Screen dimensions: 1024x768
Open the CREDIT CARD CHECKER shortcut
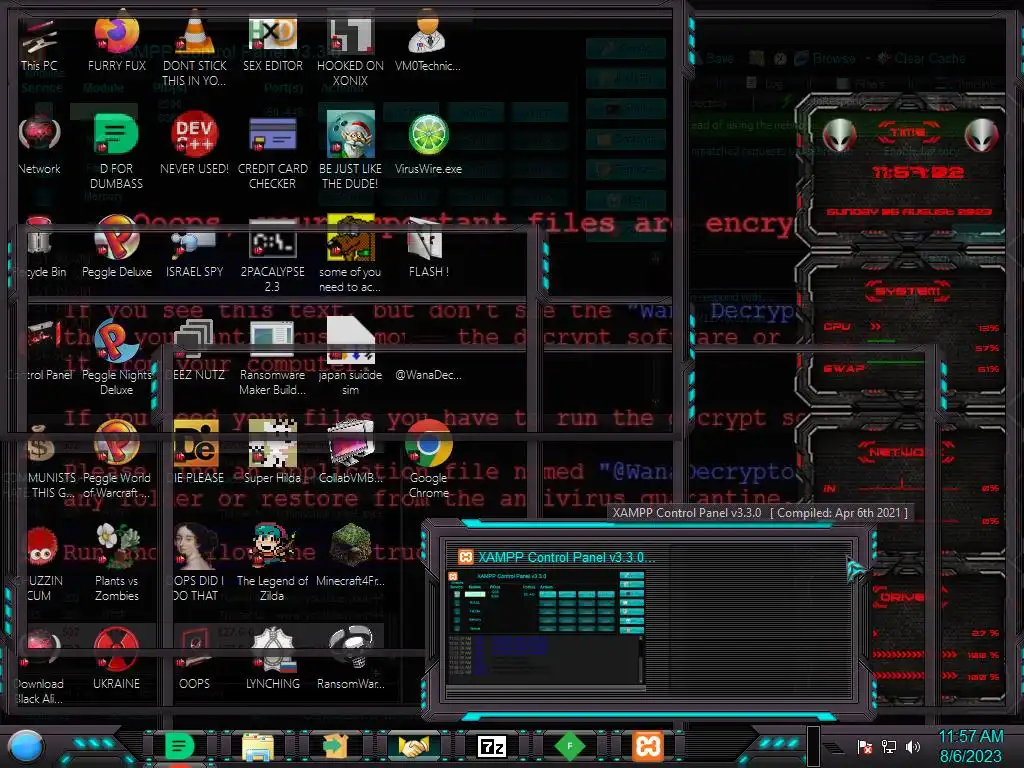[x=273, y=152]
